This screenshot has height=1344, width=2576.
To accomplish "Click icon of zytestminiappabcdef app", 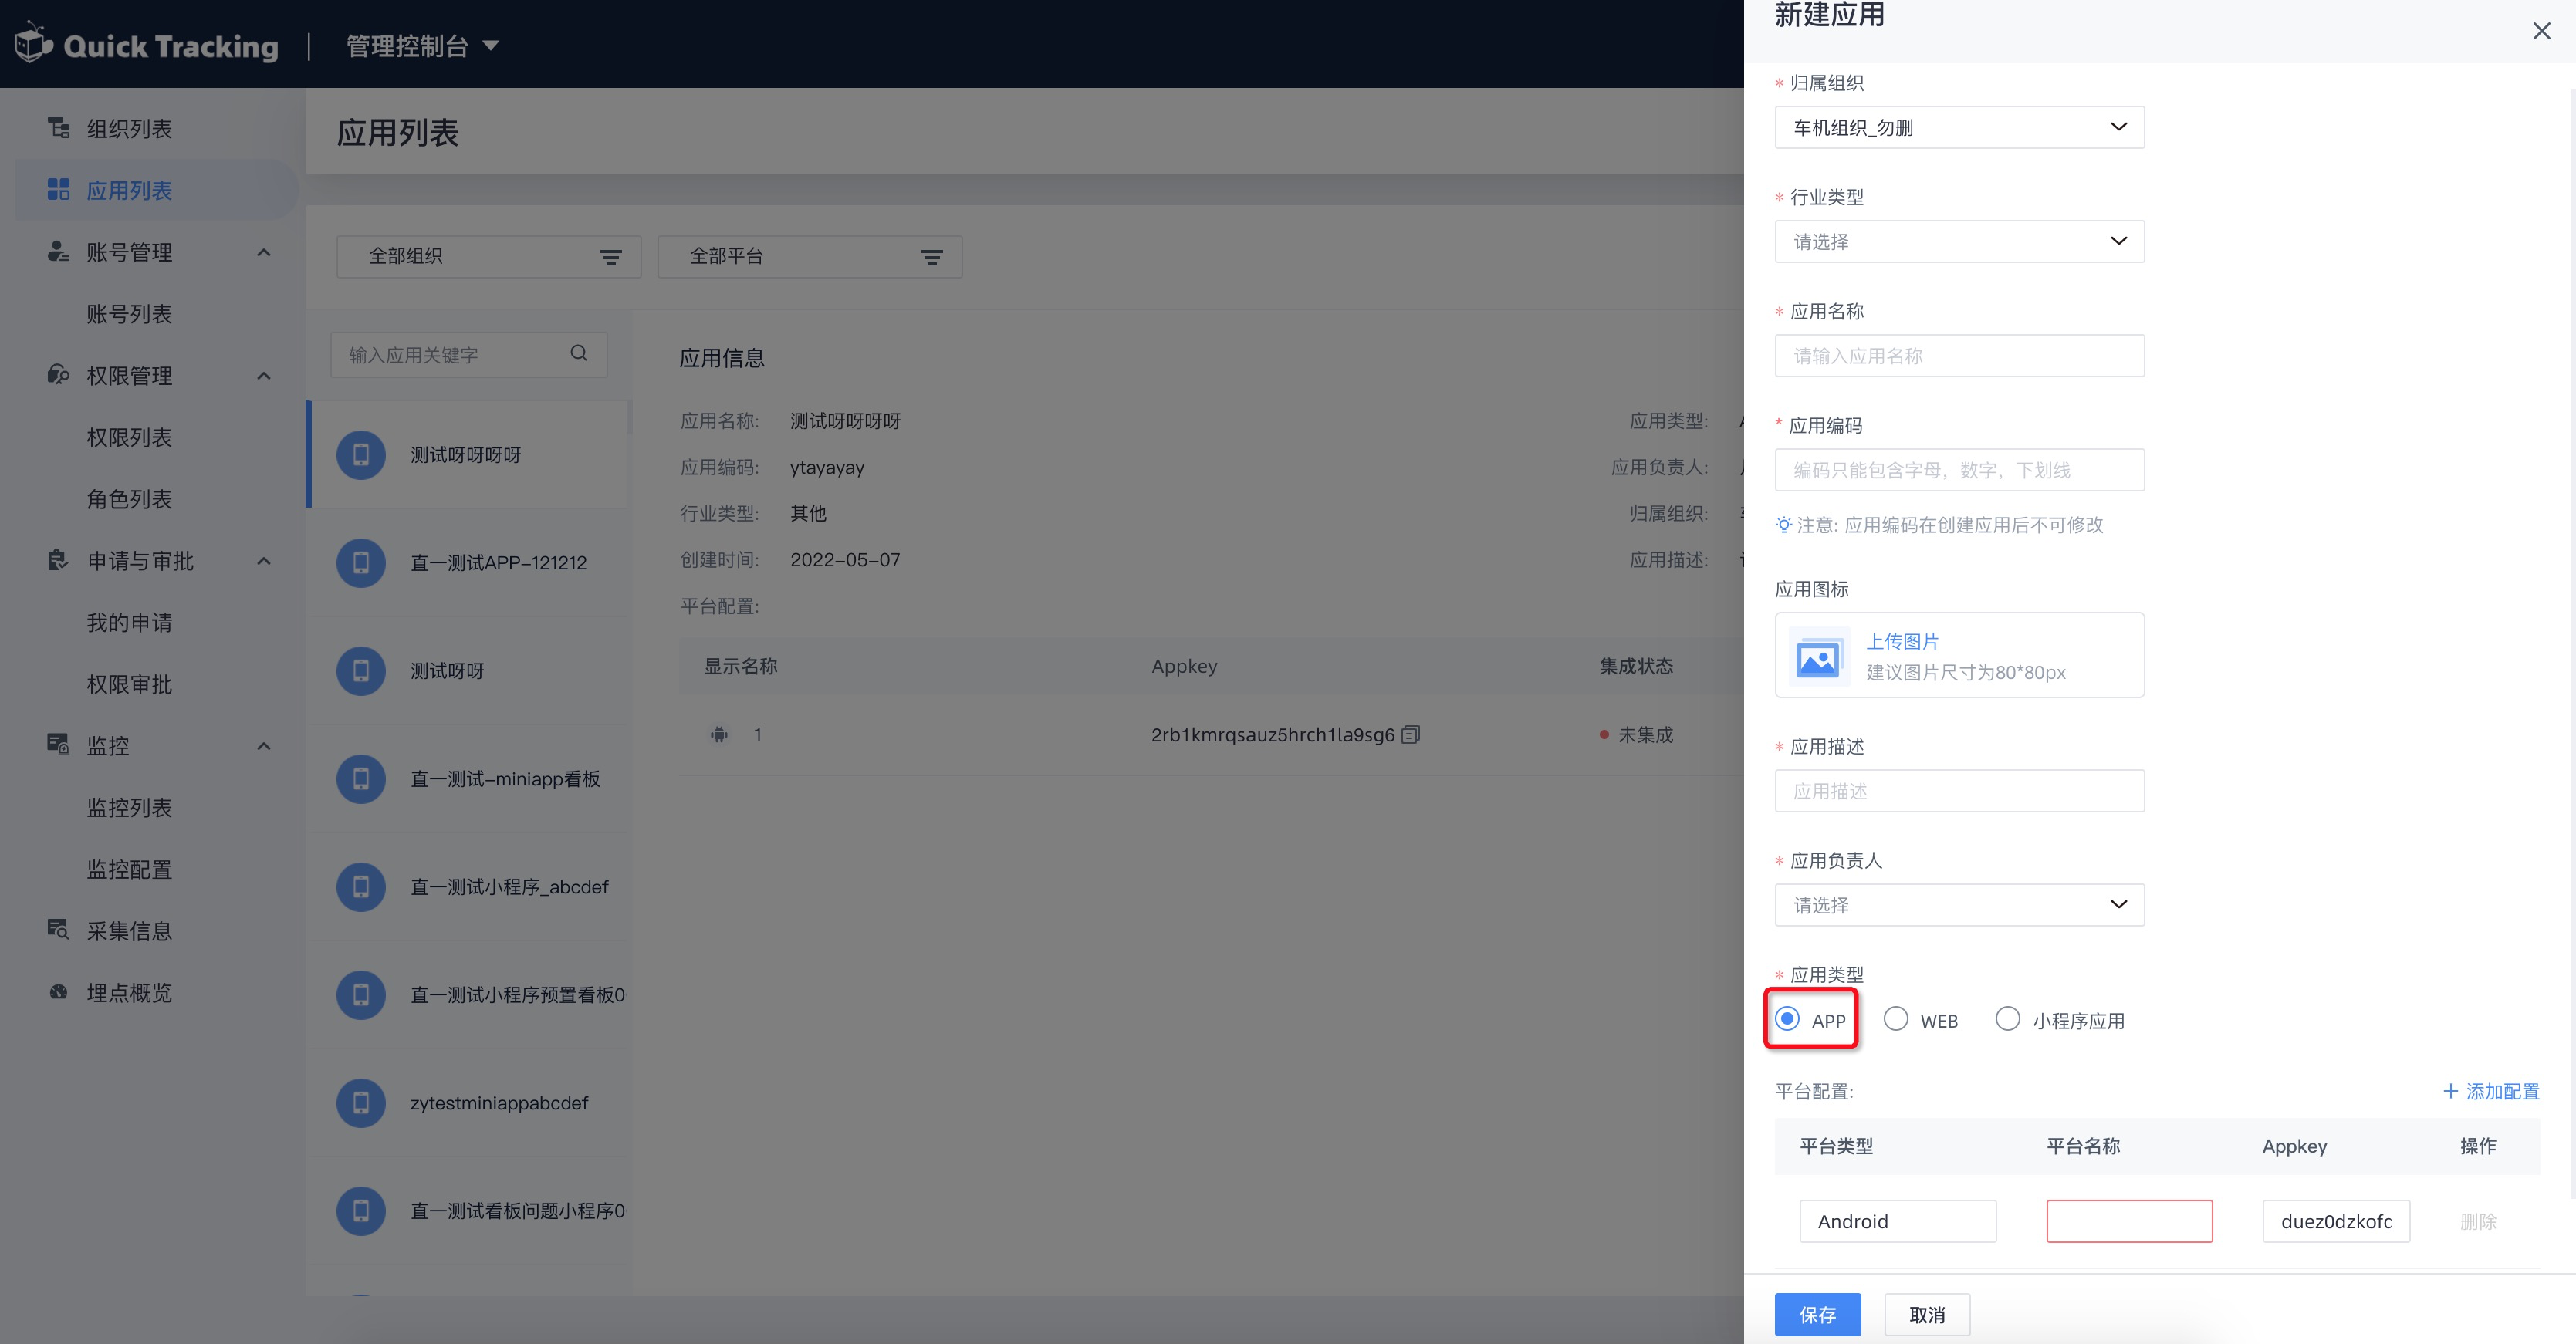I will (361, 1103).
